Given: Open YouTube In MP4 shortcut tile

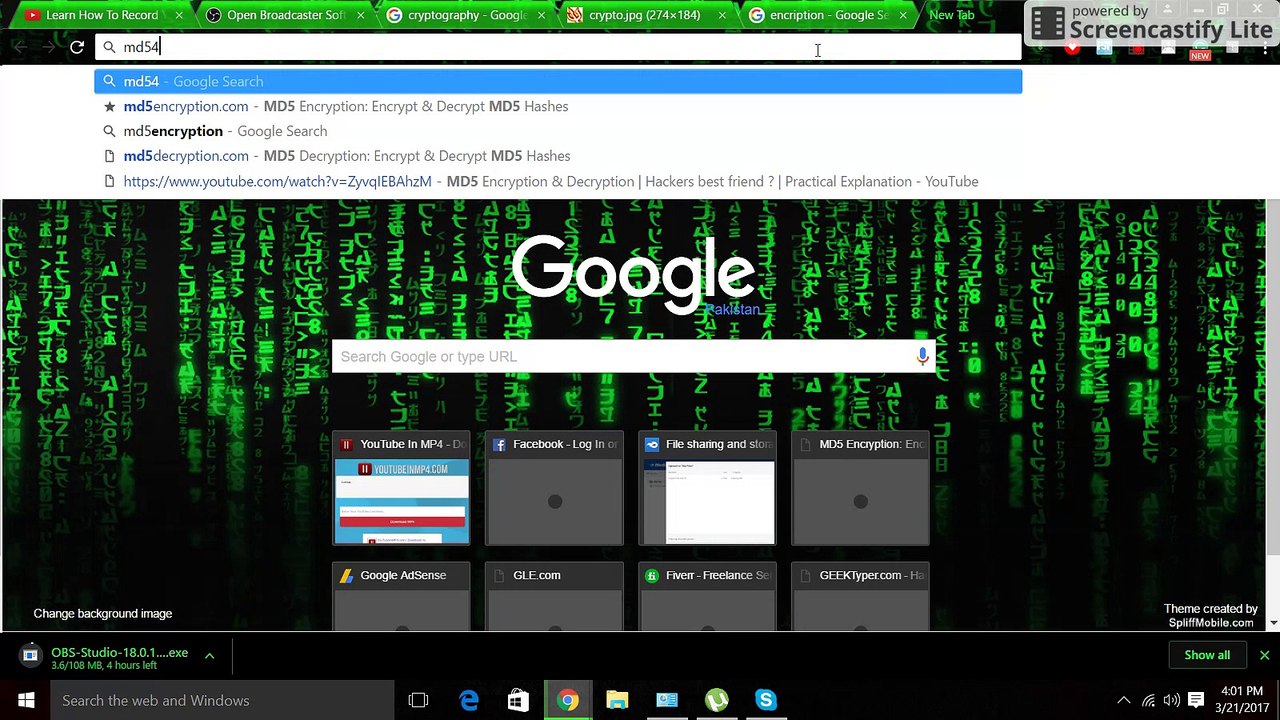Looking at the screenshot, I should click(401, 488).
